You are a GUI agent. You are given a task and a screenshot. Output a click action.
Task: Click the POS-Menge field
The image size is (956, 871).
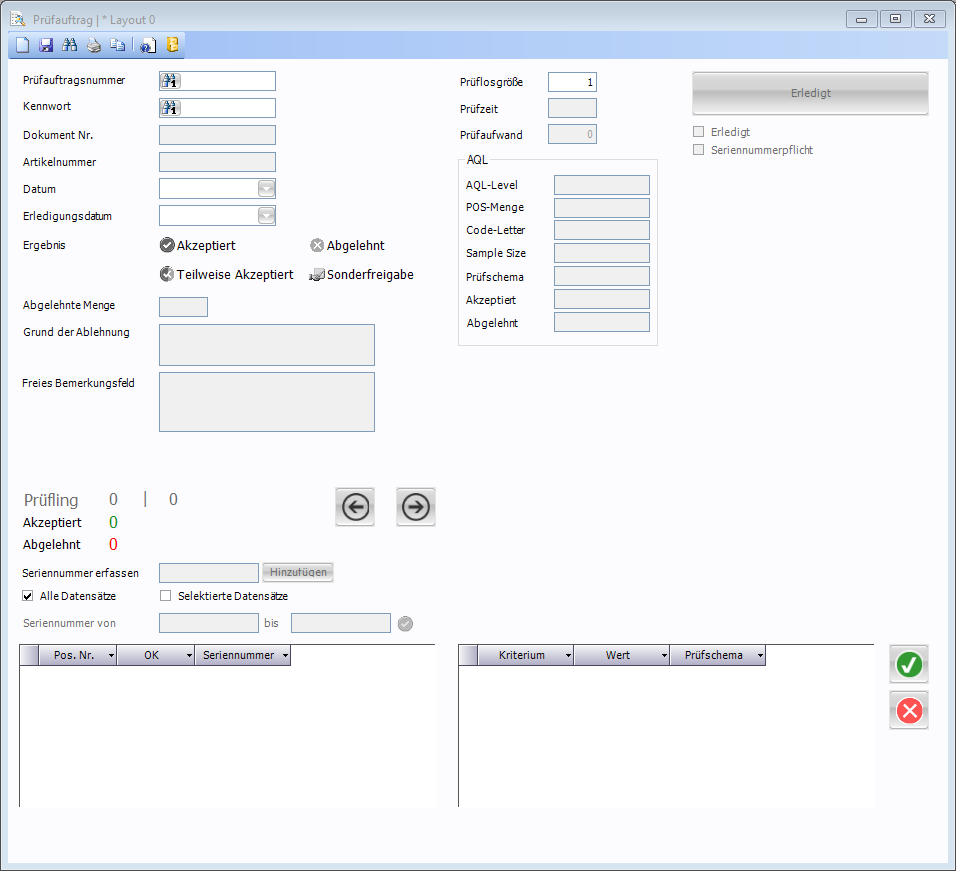tap(602, 208)
